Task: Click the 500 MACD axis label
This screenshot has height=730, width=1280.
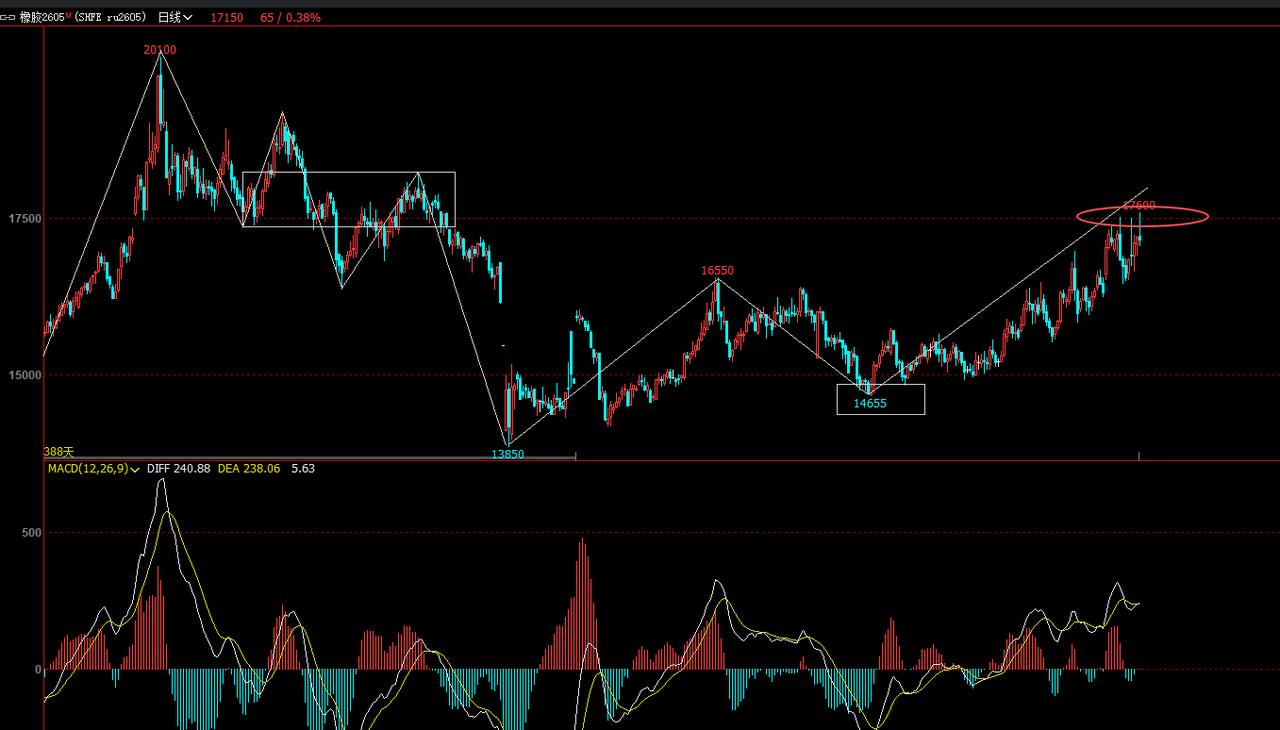Action: (x=32, y=533)
